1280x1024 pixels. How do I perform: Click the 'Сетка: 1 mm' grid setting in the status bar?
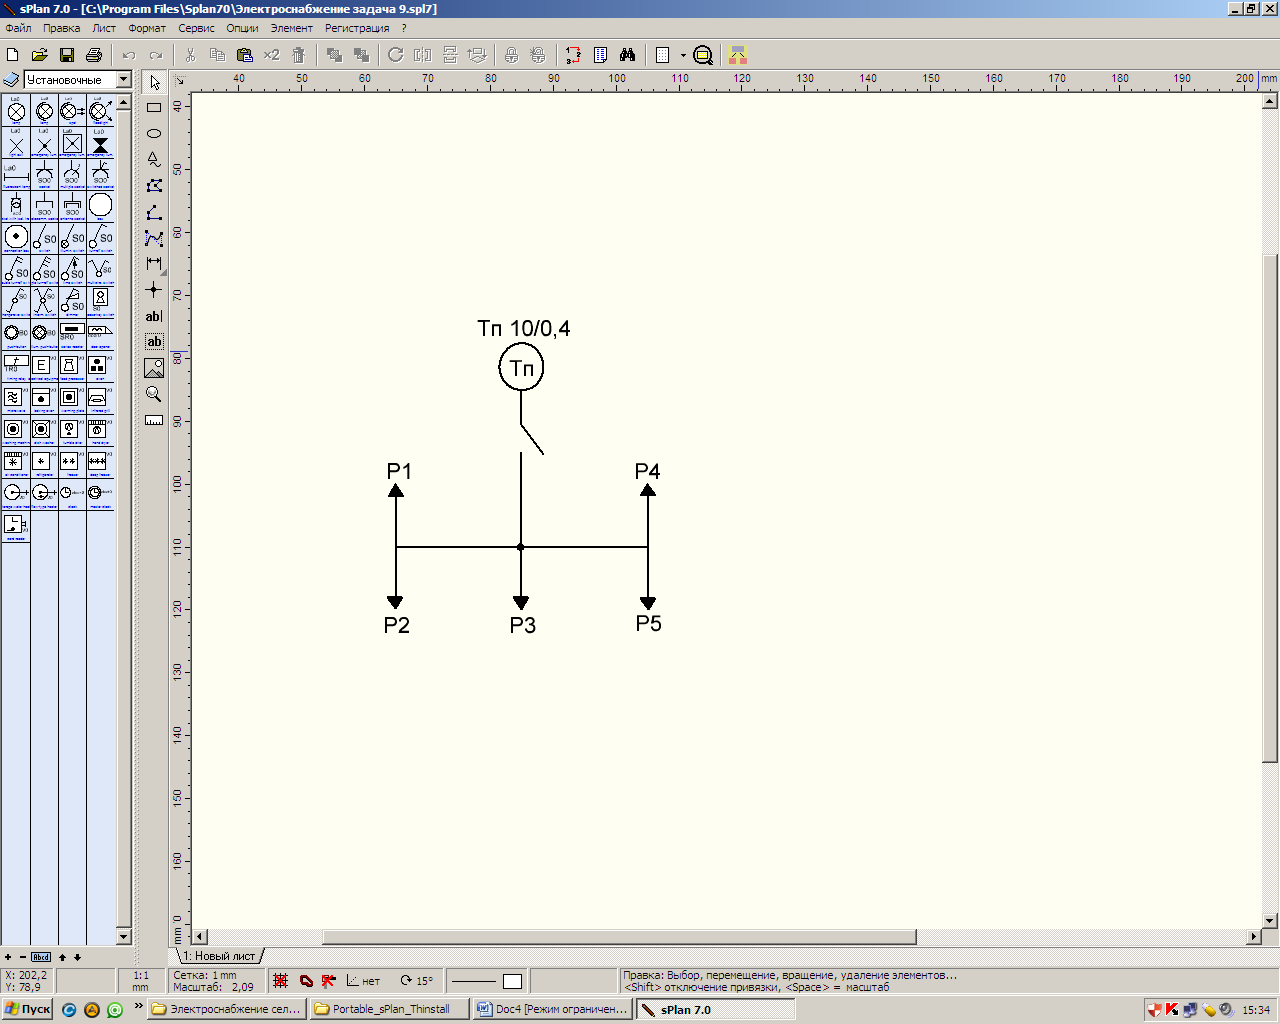click(x=205, y=975)
